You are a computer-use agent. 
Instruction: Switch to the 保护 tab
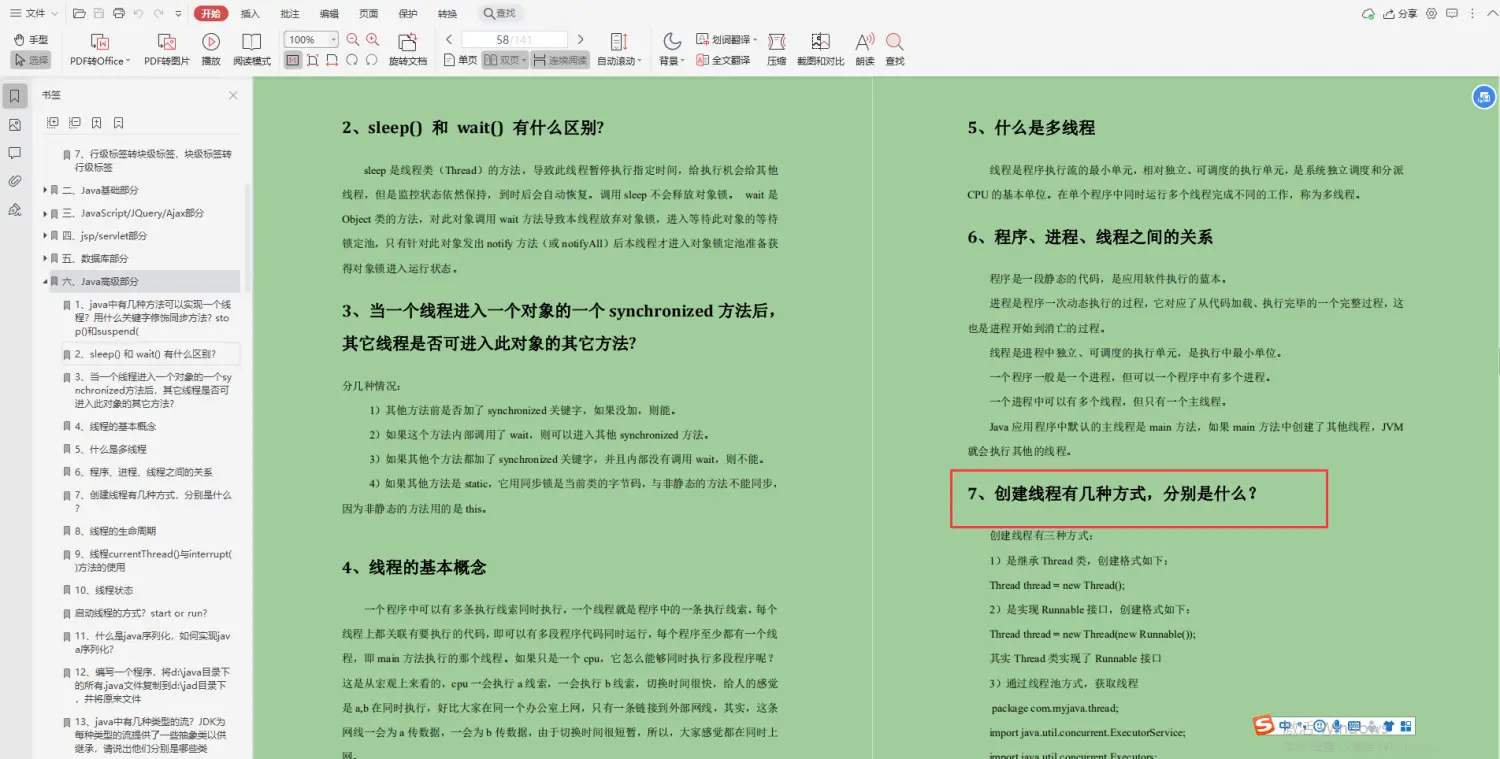coord(408,14)
